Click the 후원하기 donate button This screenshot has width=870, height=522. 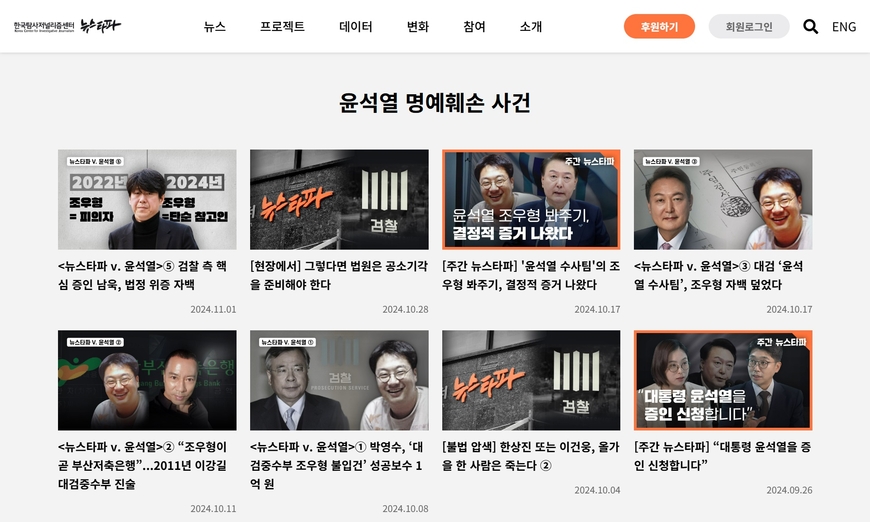(659, 27)
